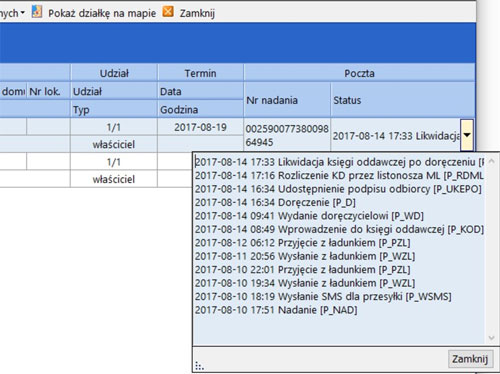The image size is (500, 374).
Task: Select the 1/1 share cell in first row
Action: 114,127
